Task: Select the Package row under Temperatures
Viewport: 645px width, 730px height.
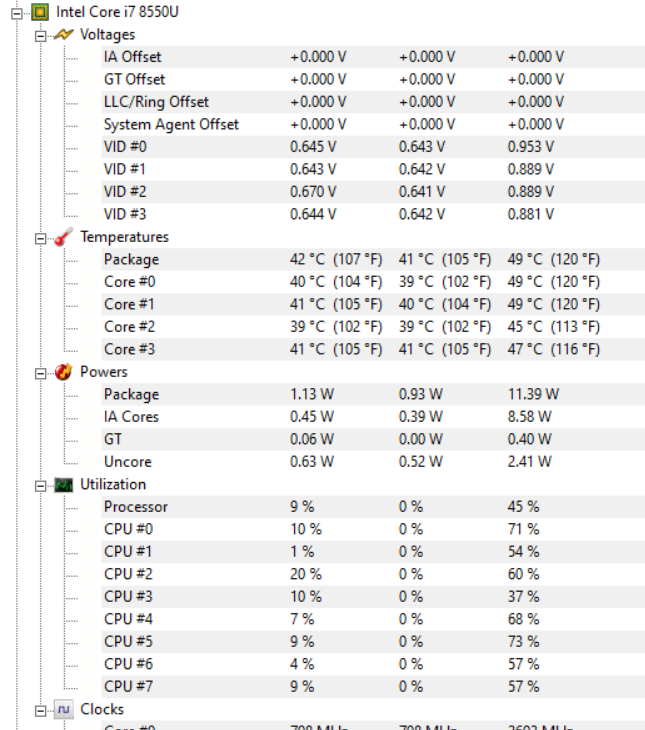Action: [x=373, y=259]
